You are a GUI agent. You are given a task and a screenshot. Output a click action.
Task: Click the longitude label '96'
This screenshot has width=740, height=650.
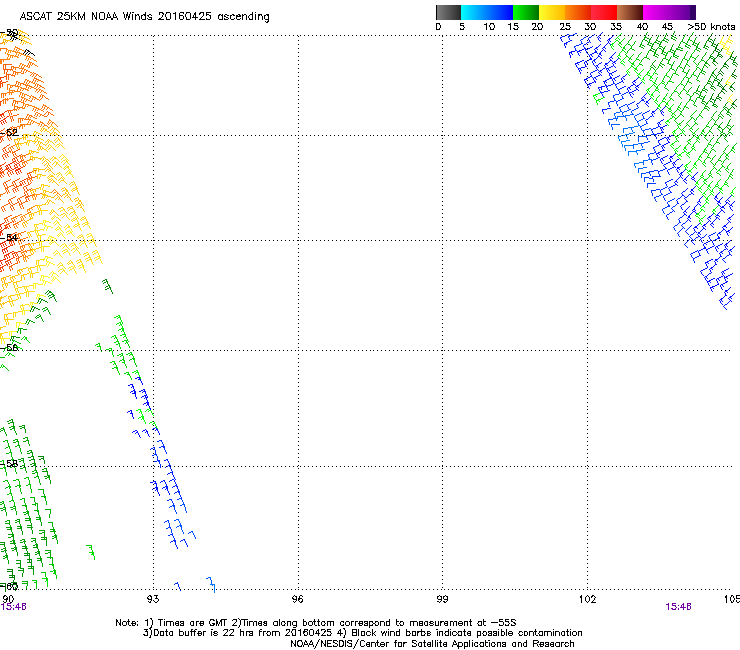pyautogui.click(x=297, y=599)
